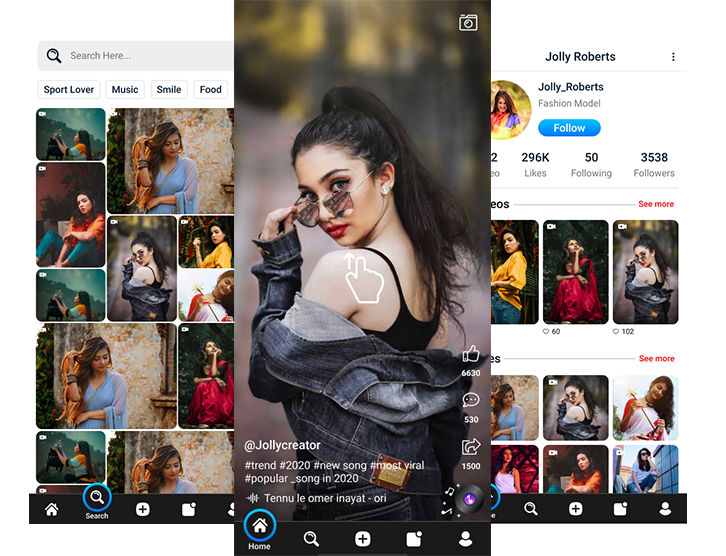Image resolution: width=726 pixels, height=556 pixels.
Task: Open comments icon showing 530
Action: (x=471, y=401)
